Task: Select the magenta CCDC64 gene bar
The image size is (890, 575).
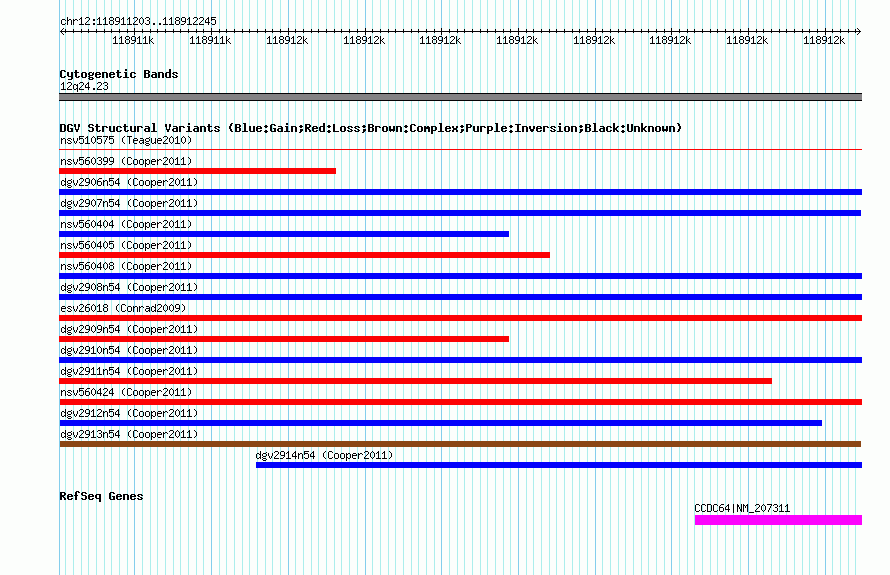Action: tap(778, 520)
